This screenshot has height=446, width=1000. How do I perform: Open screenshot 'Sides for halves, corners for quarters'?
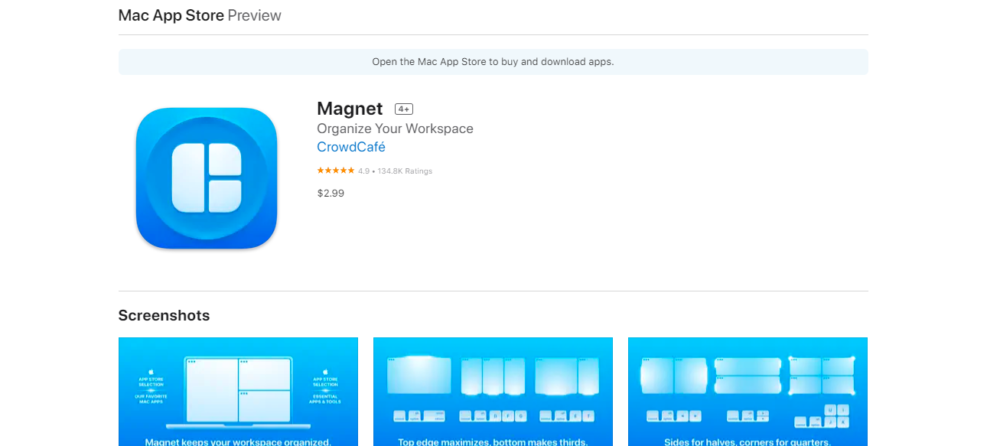(x=747, y=391)
